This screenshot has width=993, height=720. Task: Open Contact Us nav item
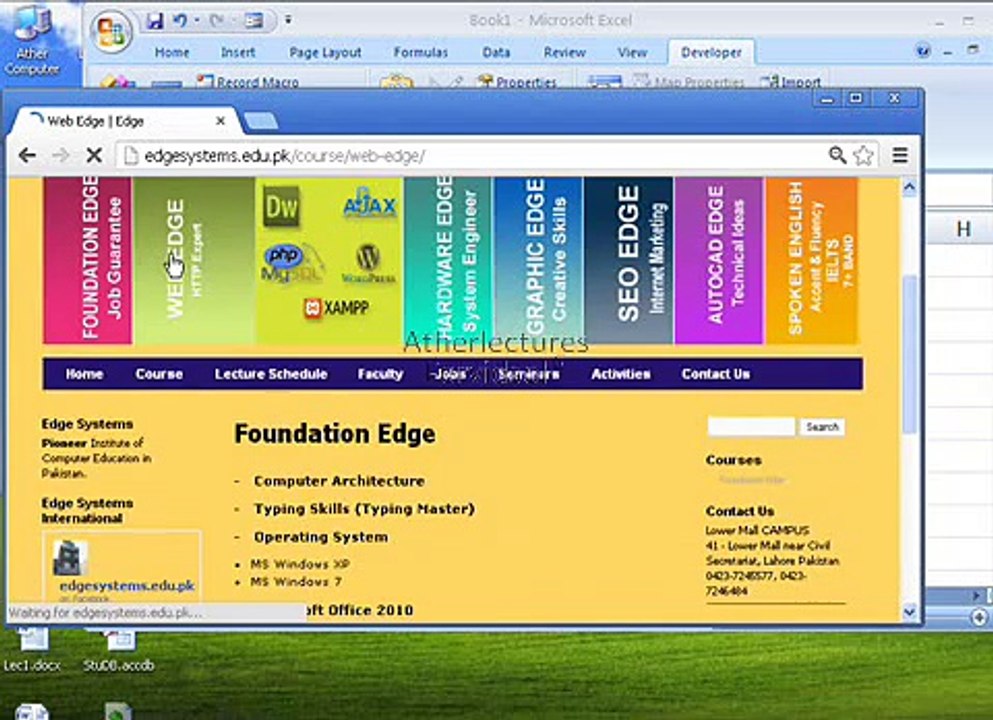click(x=716, y=374)
